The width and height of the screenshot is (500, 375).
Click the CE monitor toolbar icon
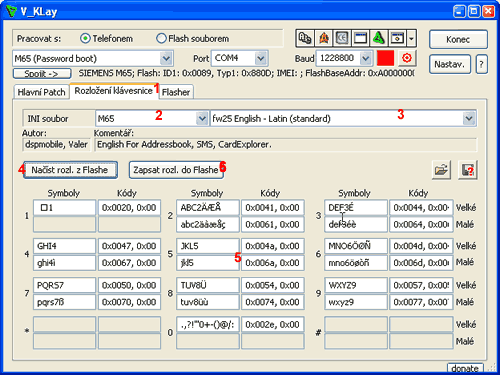(x=342, y=38)
